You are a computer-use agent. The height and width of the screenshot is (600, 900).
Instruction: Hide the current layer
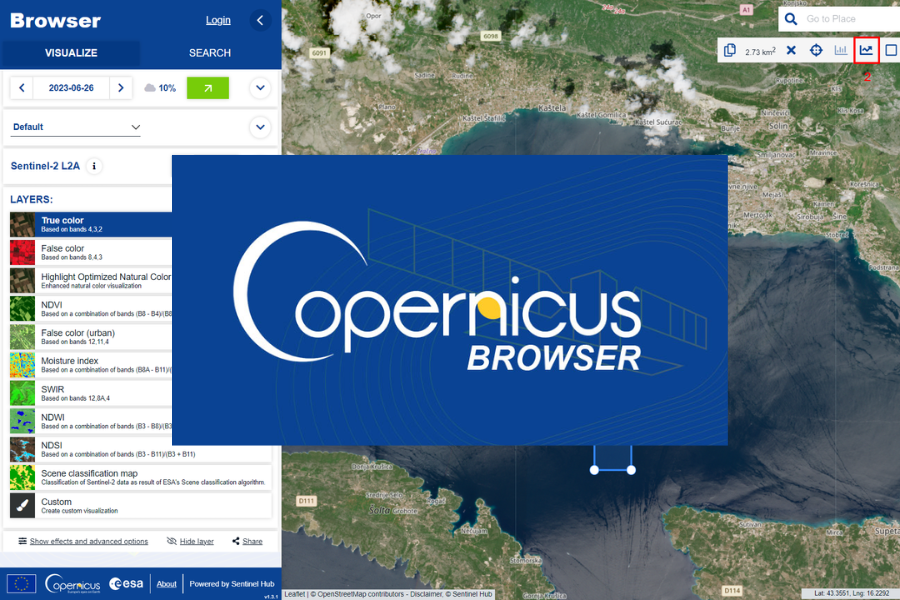coord(190,541)
